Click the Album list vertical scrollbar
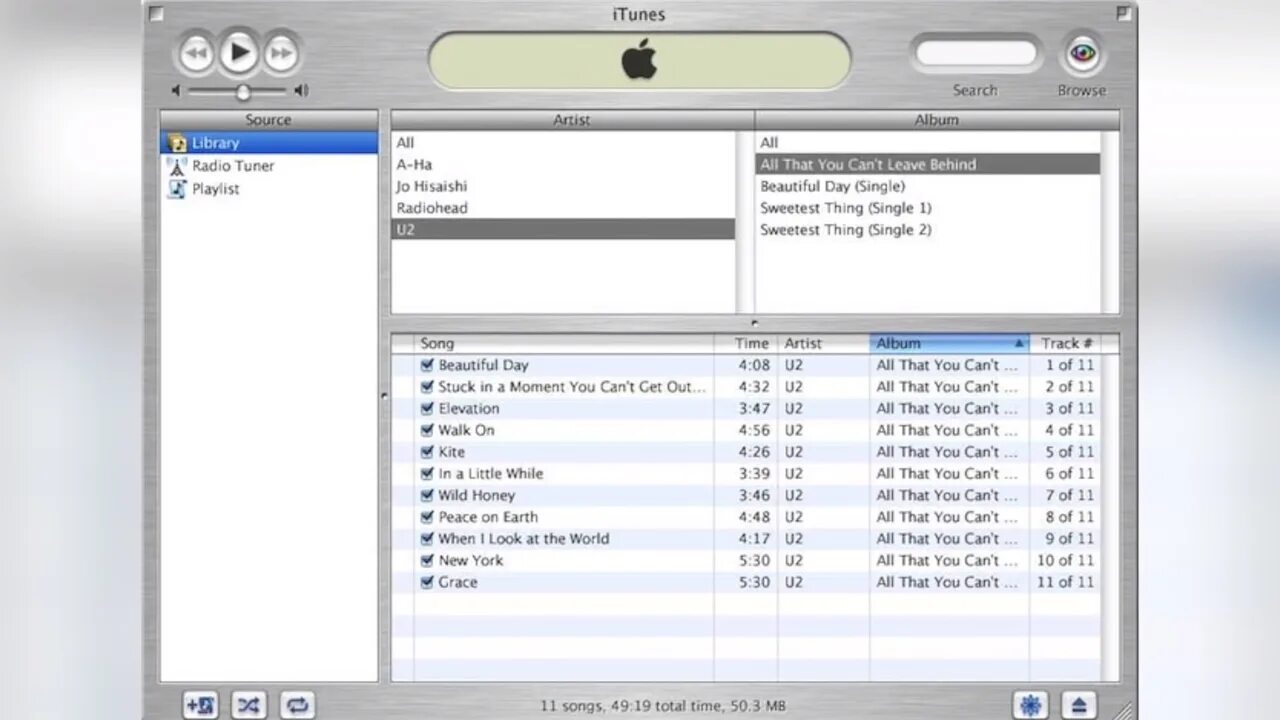This screenshot has width=1280, height=720. tap(1110, 222)
